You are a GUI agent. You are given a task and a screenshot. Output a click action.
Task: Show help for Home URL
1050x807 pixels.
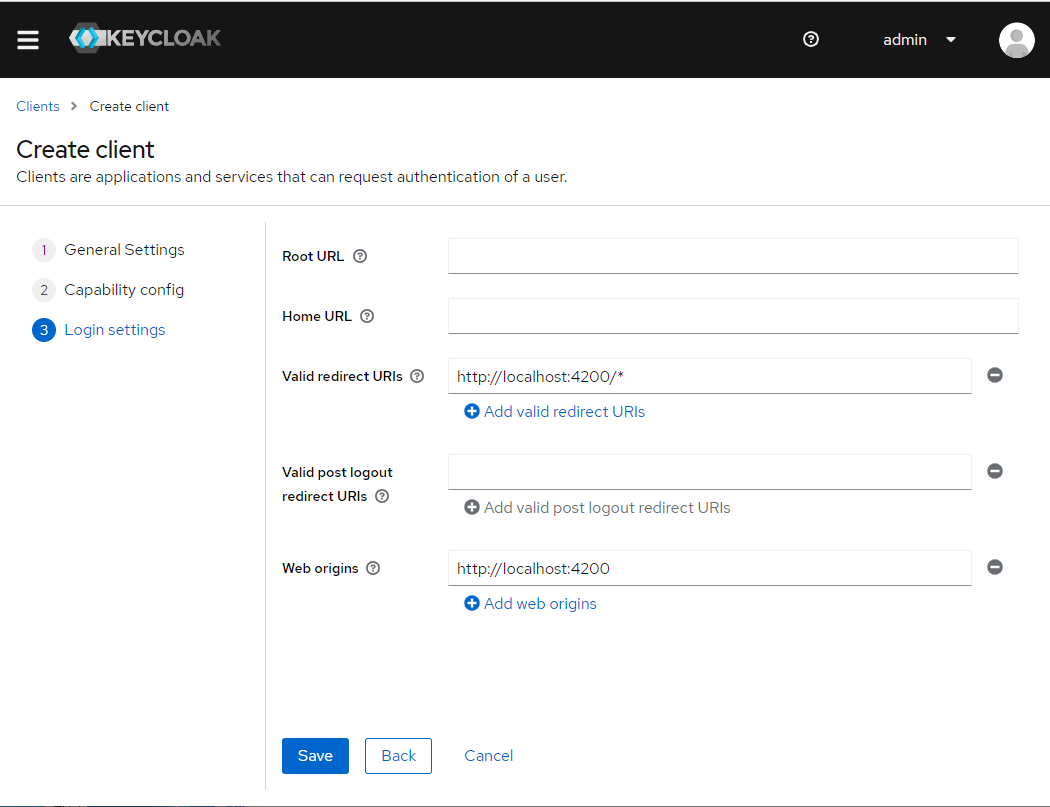pyautogui.click(x=367, y=316)
